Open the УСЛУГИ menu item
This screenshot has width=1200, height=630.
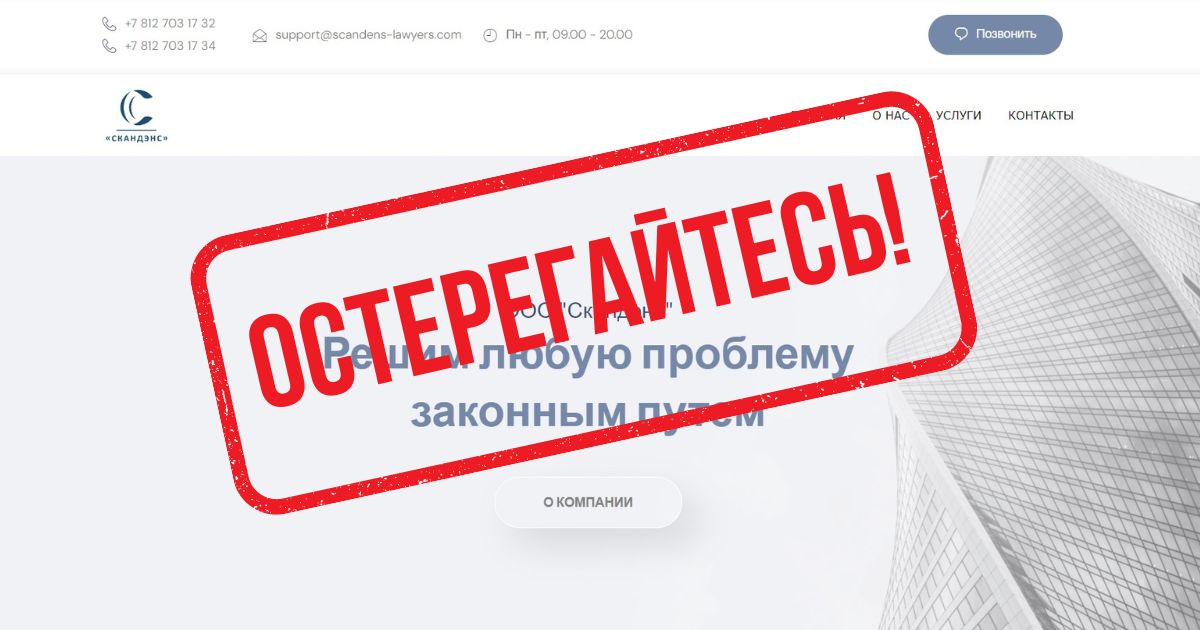pyautogui.click(x=959, y=115)
